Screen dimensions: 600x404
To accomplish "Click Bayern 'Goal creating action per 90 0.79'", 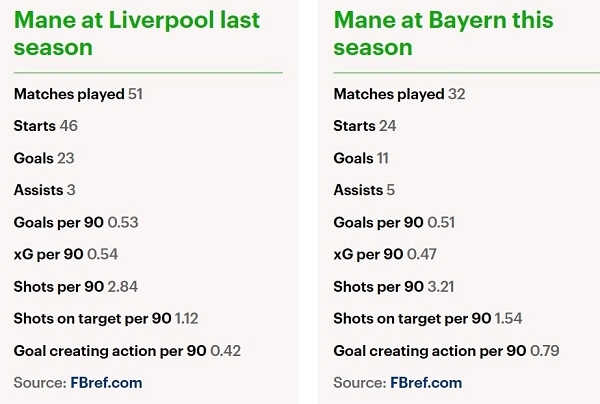I will 446,351.
